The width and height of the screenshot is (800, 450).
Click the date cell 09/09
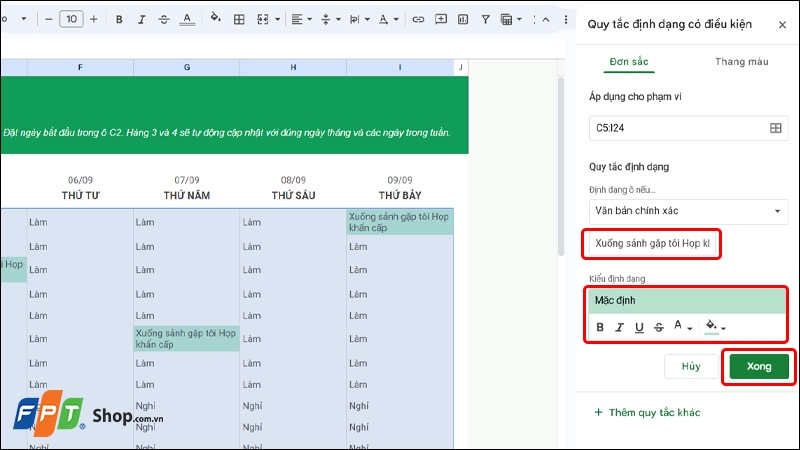pos(400,180)
